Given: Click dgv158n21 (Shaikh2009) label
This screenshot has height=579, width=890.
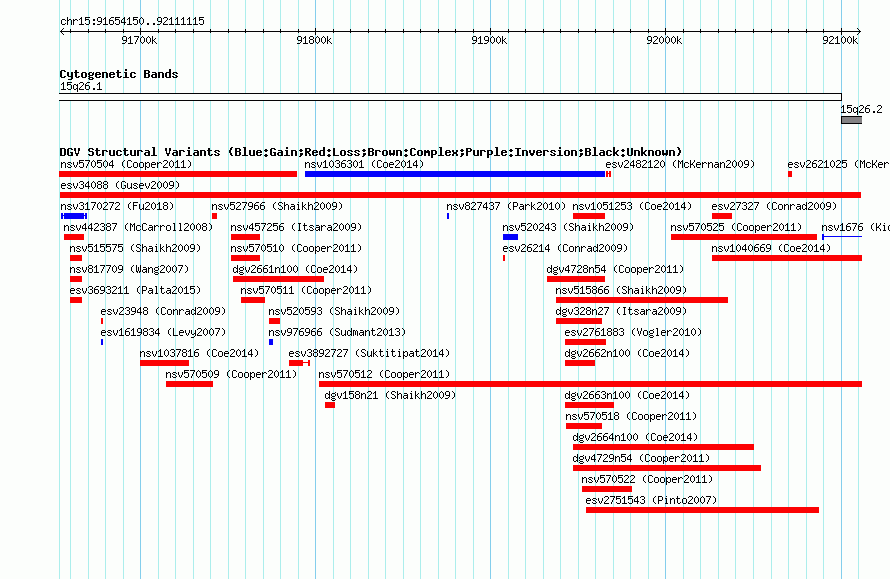Looking at the screenshot, I should (x=391, y=396).
